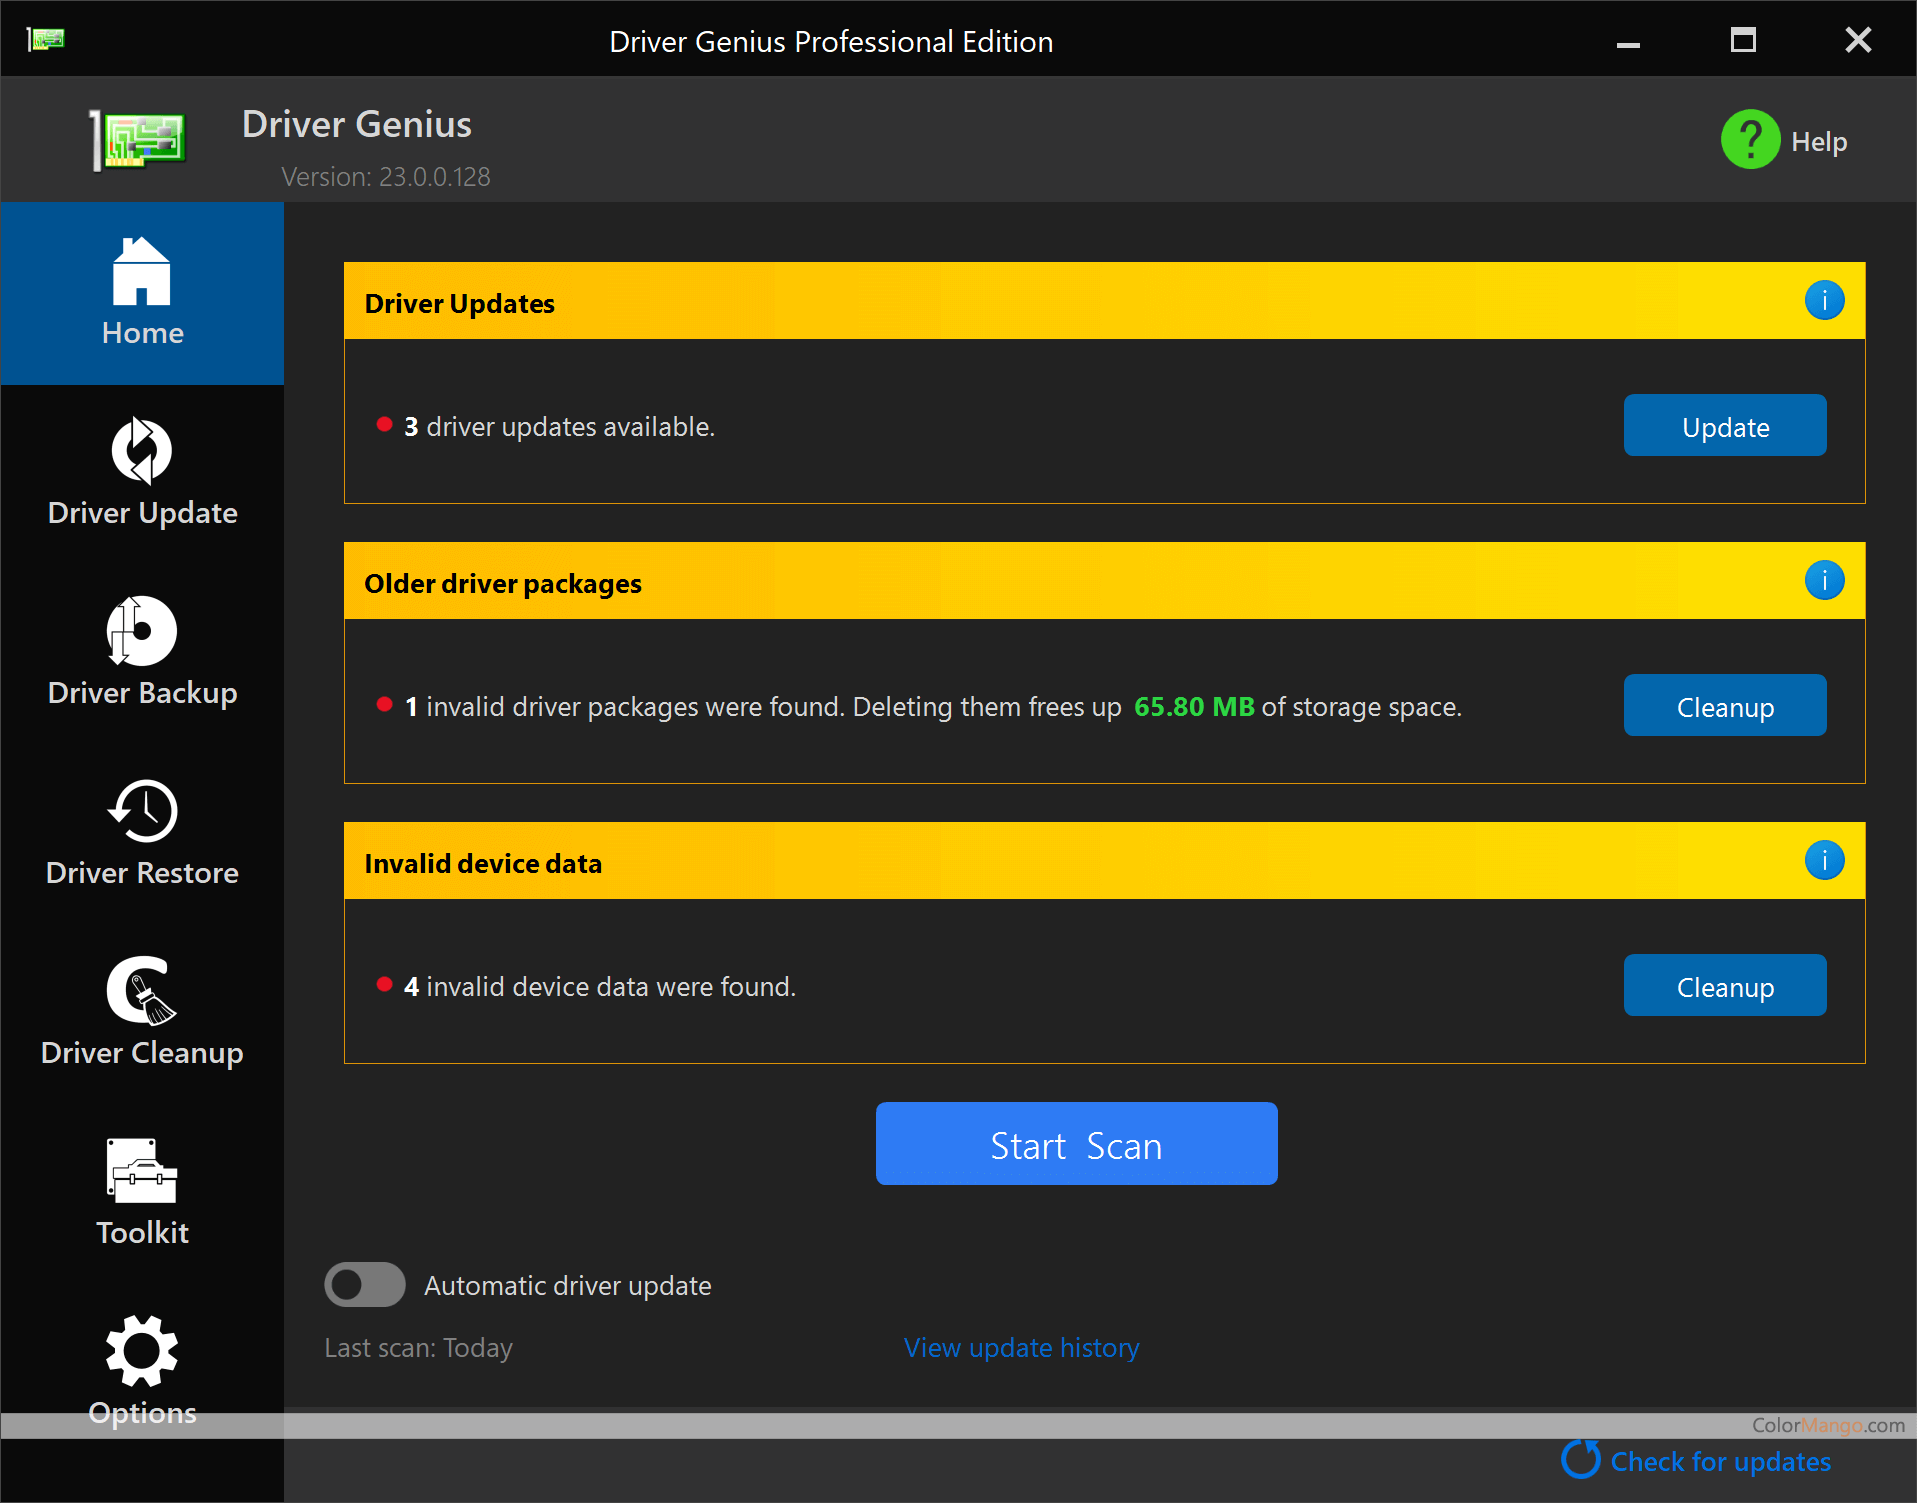Click the red dot beside driver updates count
Screen dimensions: 1917x1503
[x=384, y=424]
